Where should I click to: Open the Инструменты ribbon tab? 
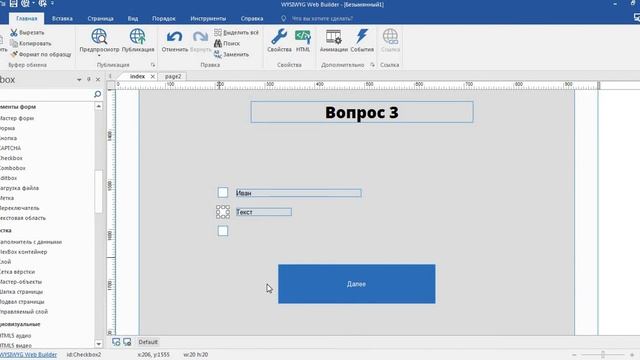(x=208, y=18)
